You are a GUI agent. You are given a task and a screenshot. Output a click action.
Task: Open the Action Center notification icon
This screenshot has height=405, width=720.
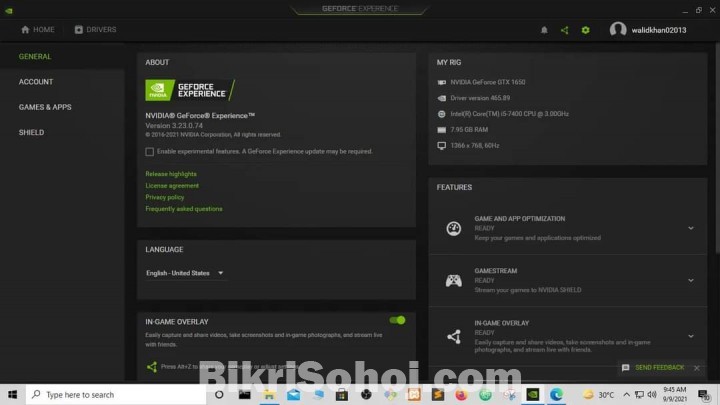pyautogui.click(x=703, y=394)
